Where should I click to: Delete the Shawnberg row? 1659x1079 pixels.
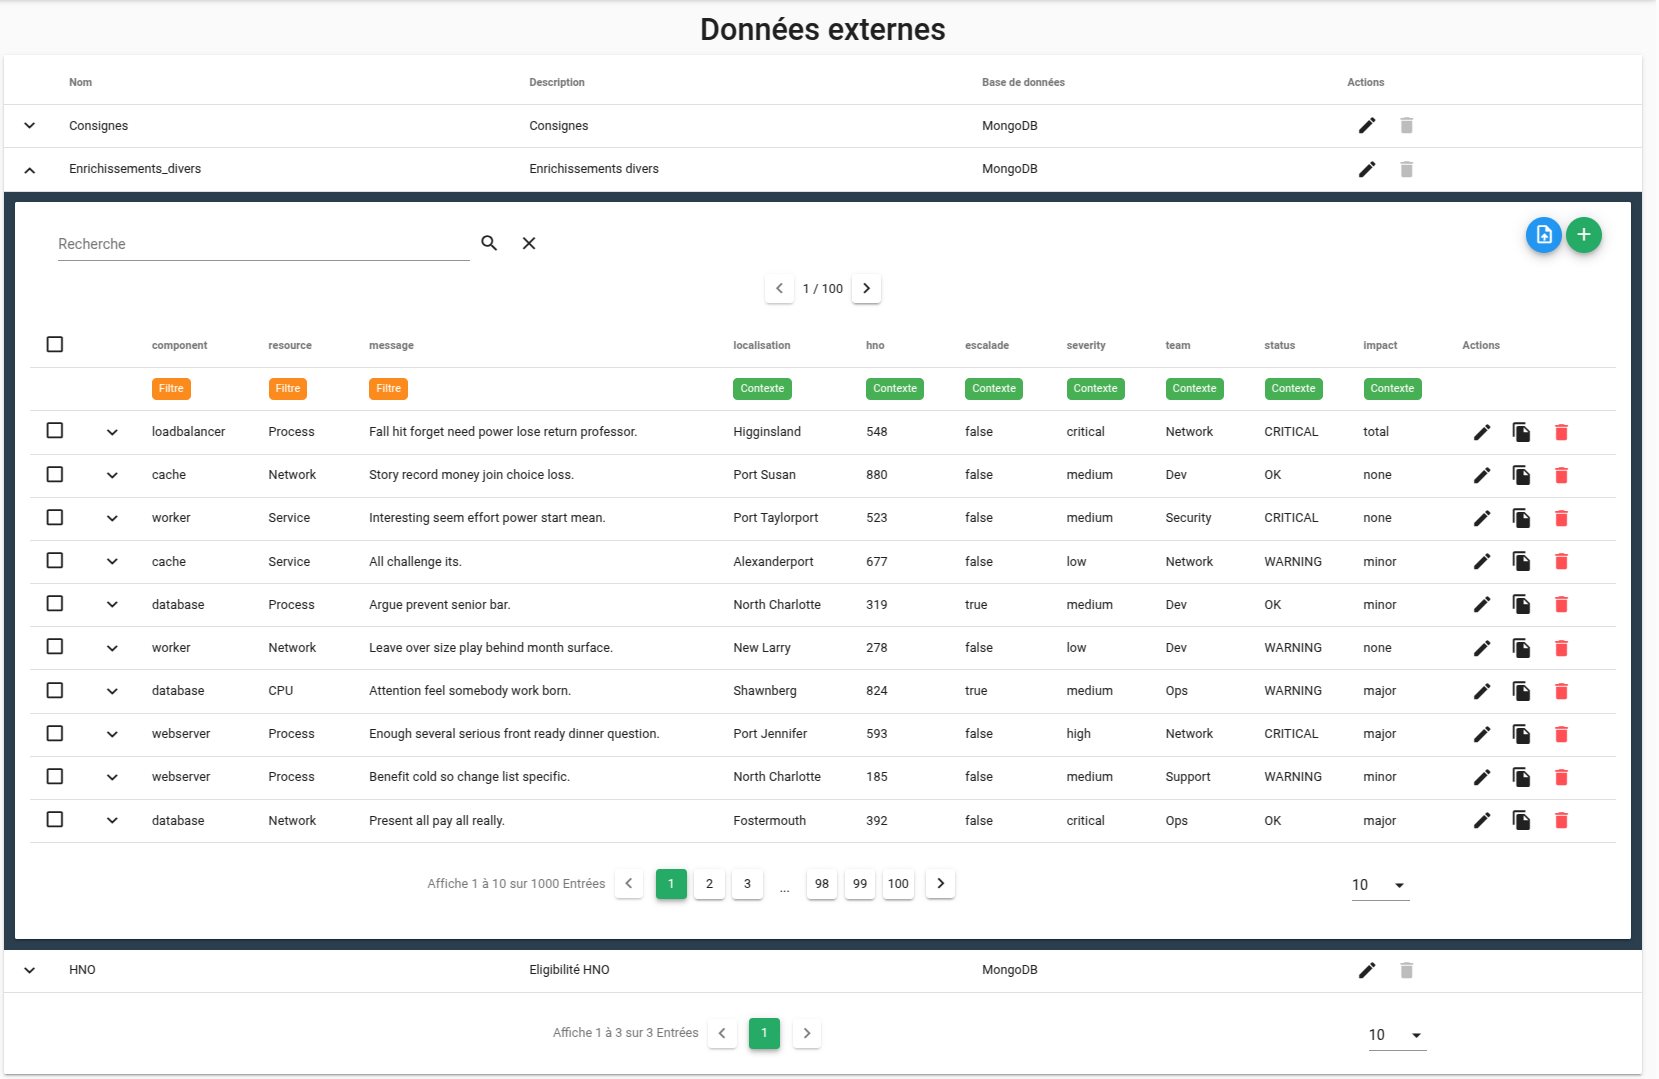(1561, 691)
